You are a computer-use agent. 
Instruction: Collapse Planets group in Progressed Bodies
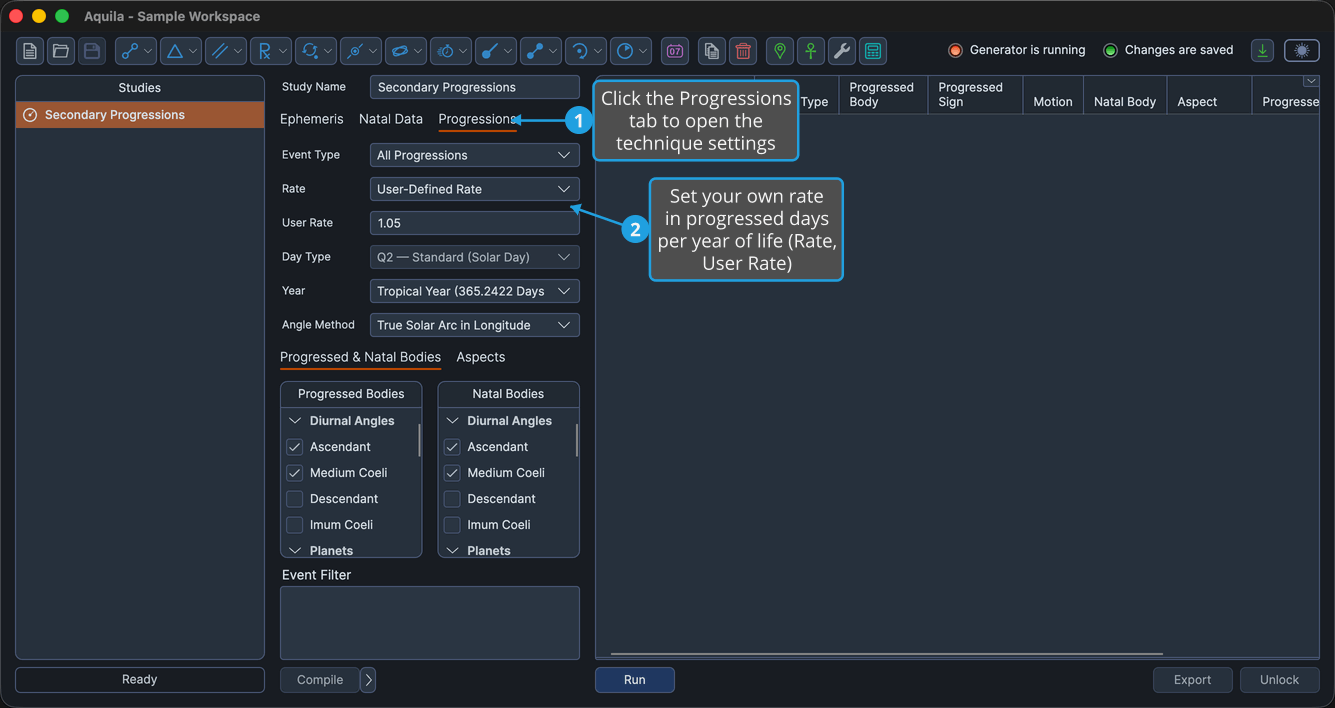click(295, 550)
